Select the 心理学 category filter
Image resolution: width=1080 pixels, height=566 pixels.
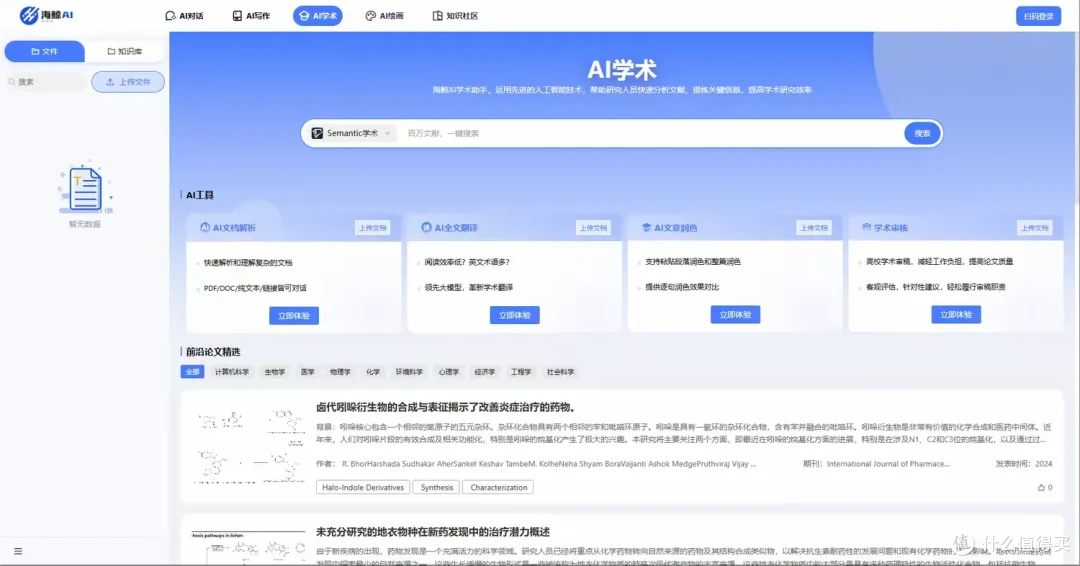pyautogui.click(x=448, y=372)
